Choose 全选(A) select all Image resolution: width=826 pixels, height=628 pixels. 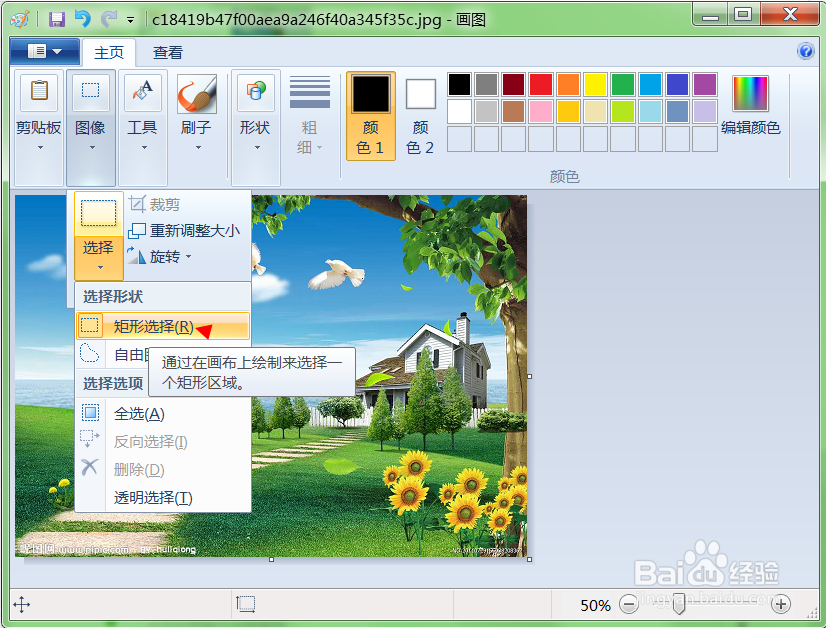click(x=163, y=414)
